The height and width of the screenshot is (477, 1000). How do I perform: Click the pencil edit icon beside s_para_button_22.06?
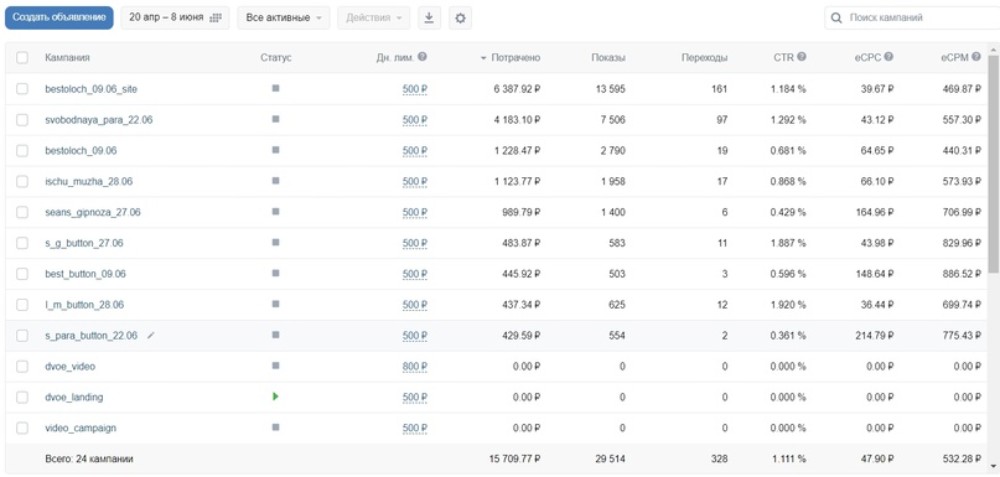[151, 336]
